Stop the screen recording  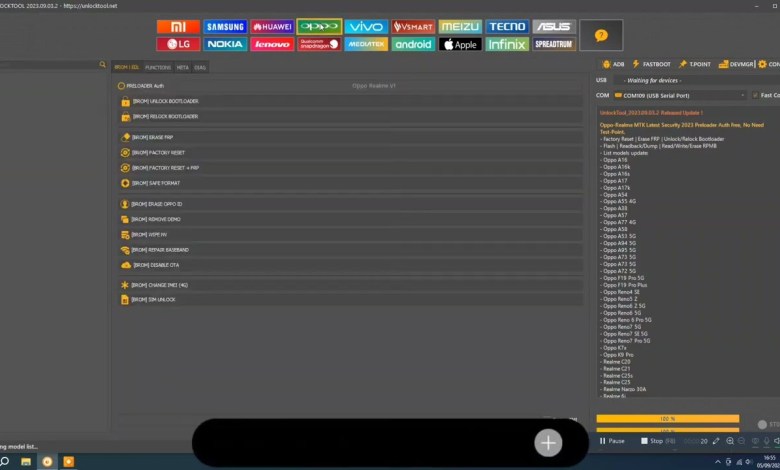[x=658, y=441]
